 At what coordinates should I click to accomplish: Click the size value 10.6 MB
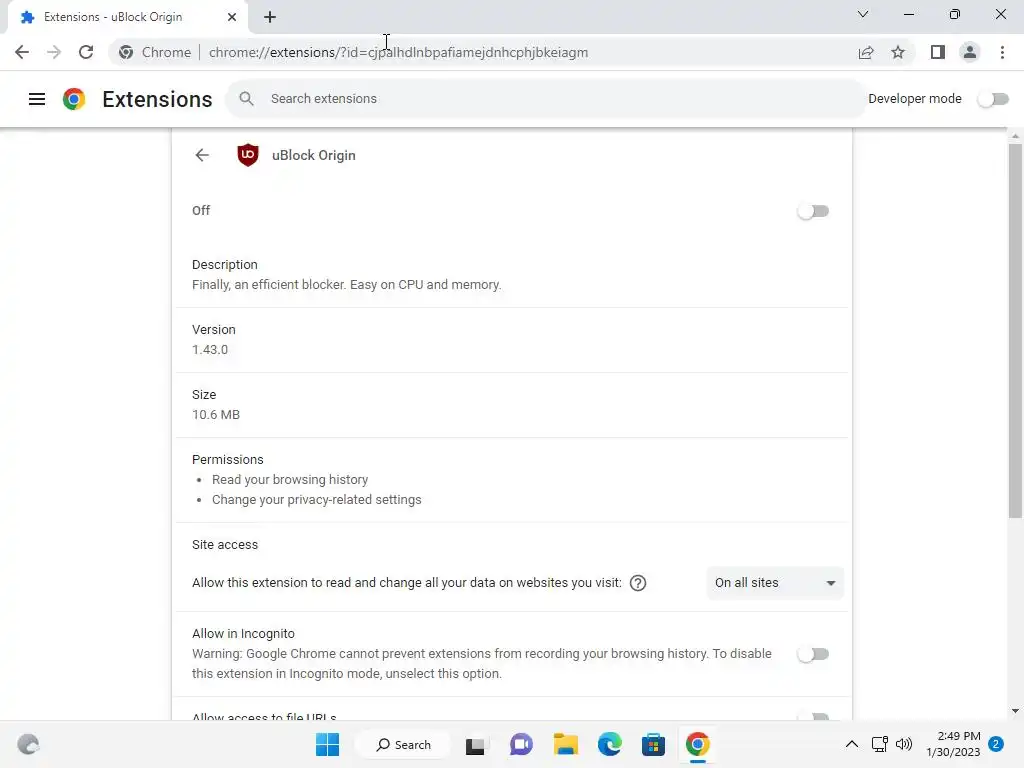tap(216, 415)
